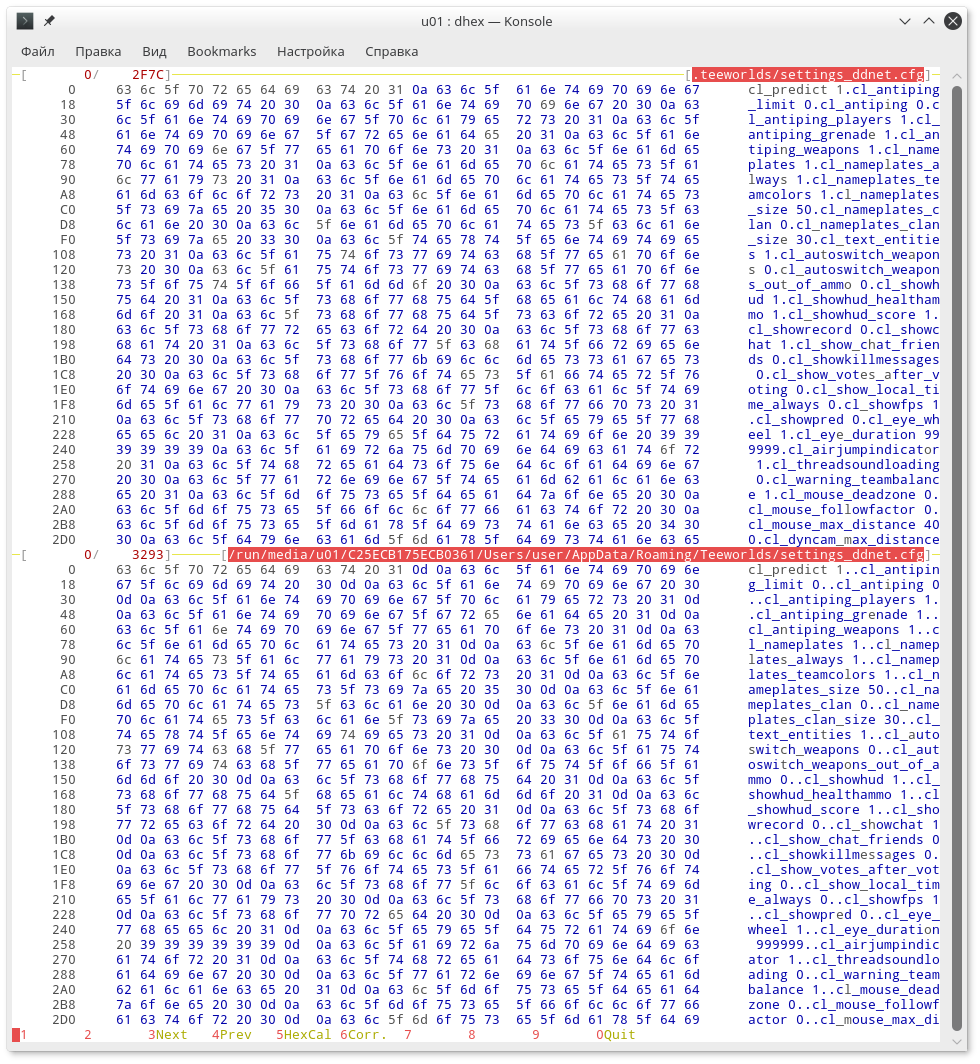Click 'antiping_grenade 1.cl_an' text in top pane
This screenshot has height=1064, width=980.
[x=844, y=134]
